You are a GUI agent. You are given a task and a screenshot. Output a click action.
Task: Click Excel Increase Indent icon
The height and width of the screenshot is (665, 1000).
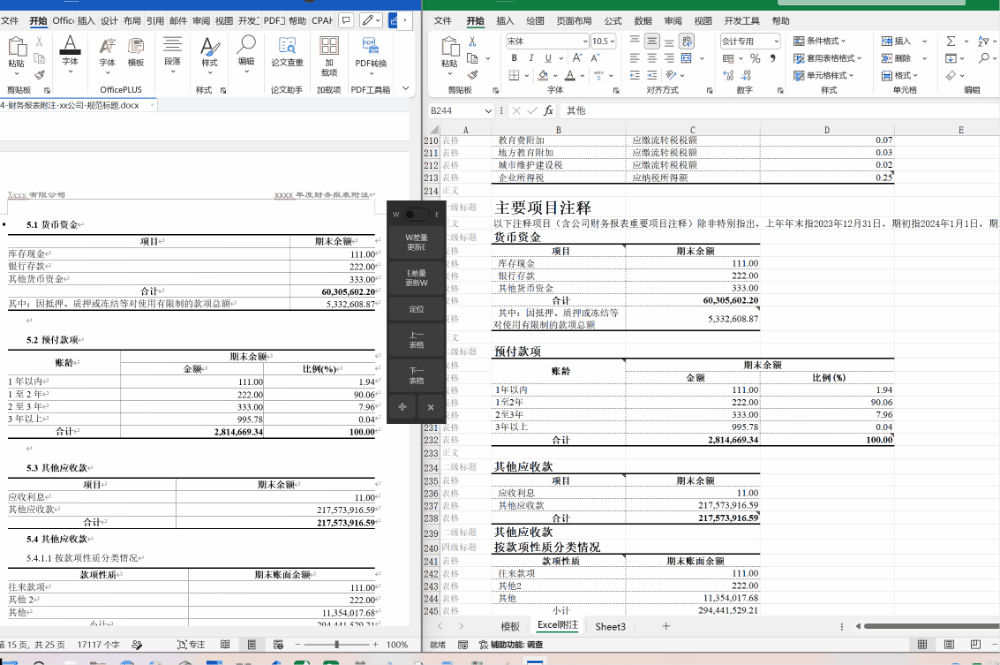[652, 75]
